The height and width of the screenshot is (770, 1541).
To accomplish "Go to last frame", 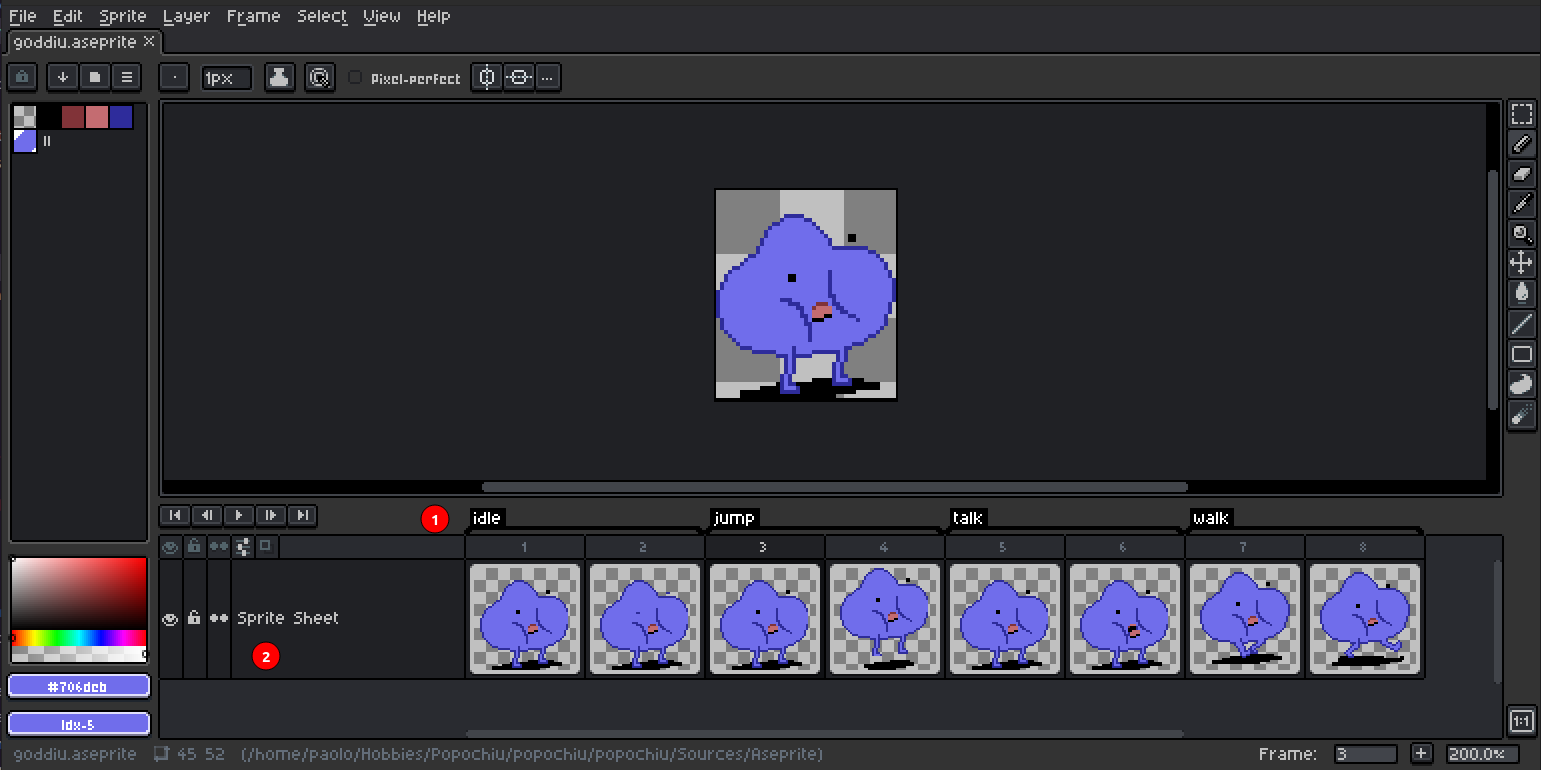I will tap(303, 515).
